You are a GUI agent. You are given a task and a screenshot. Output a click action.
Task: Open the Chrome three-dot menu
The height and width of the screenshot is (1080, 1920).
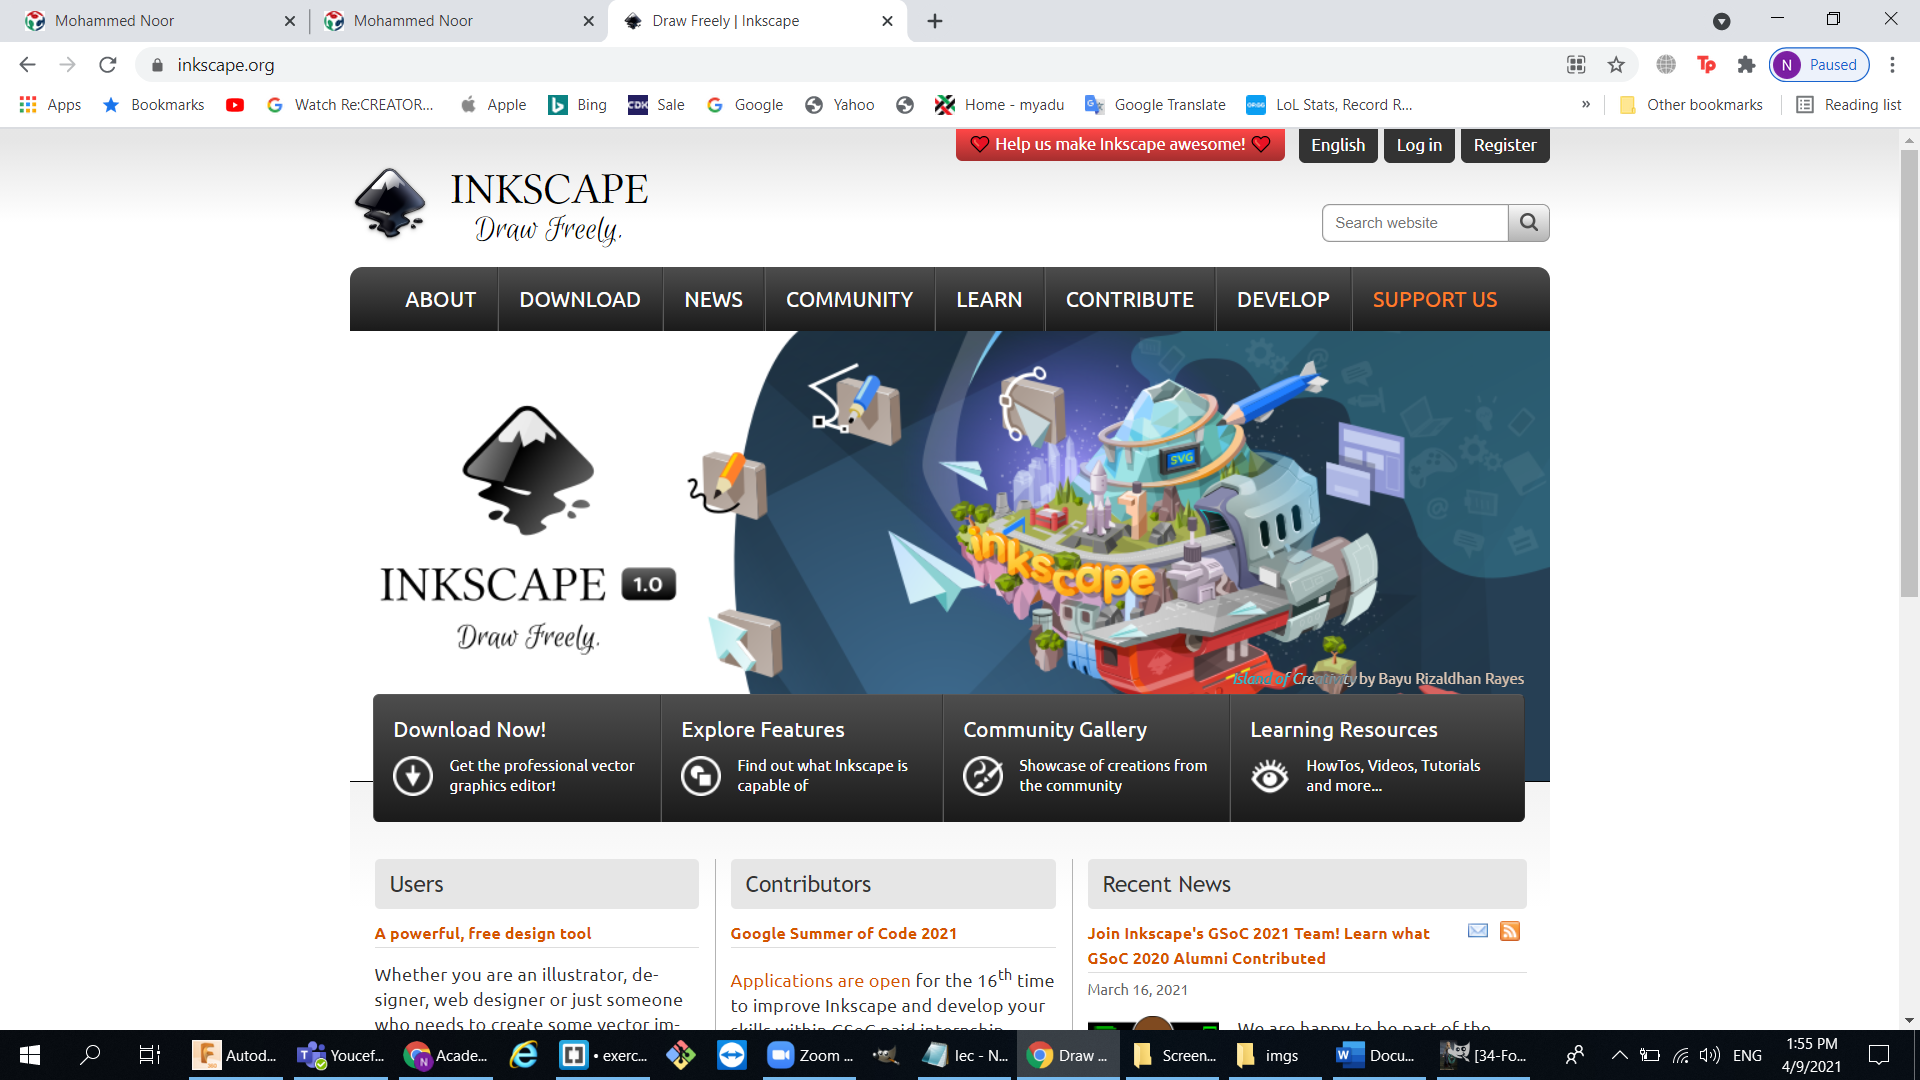coord(1892,65)
